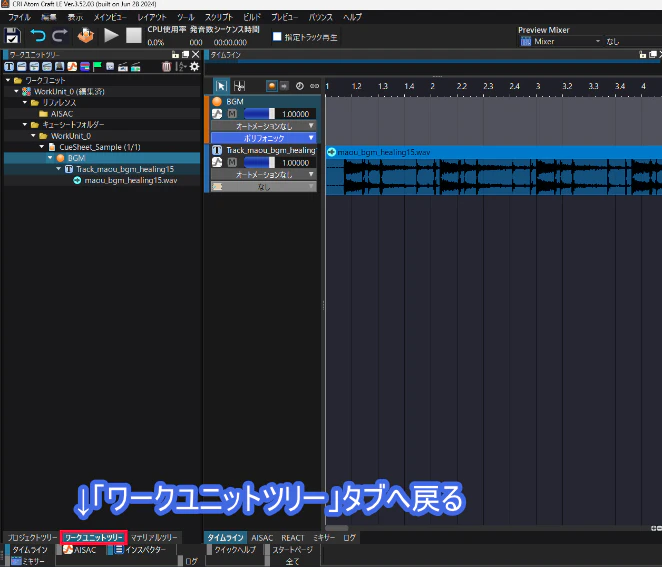
Task: Open tree settings gear icon
Action: [194, 66]
